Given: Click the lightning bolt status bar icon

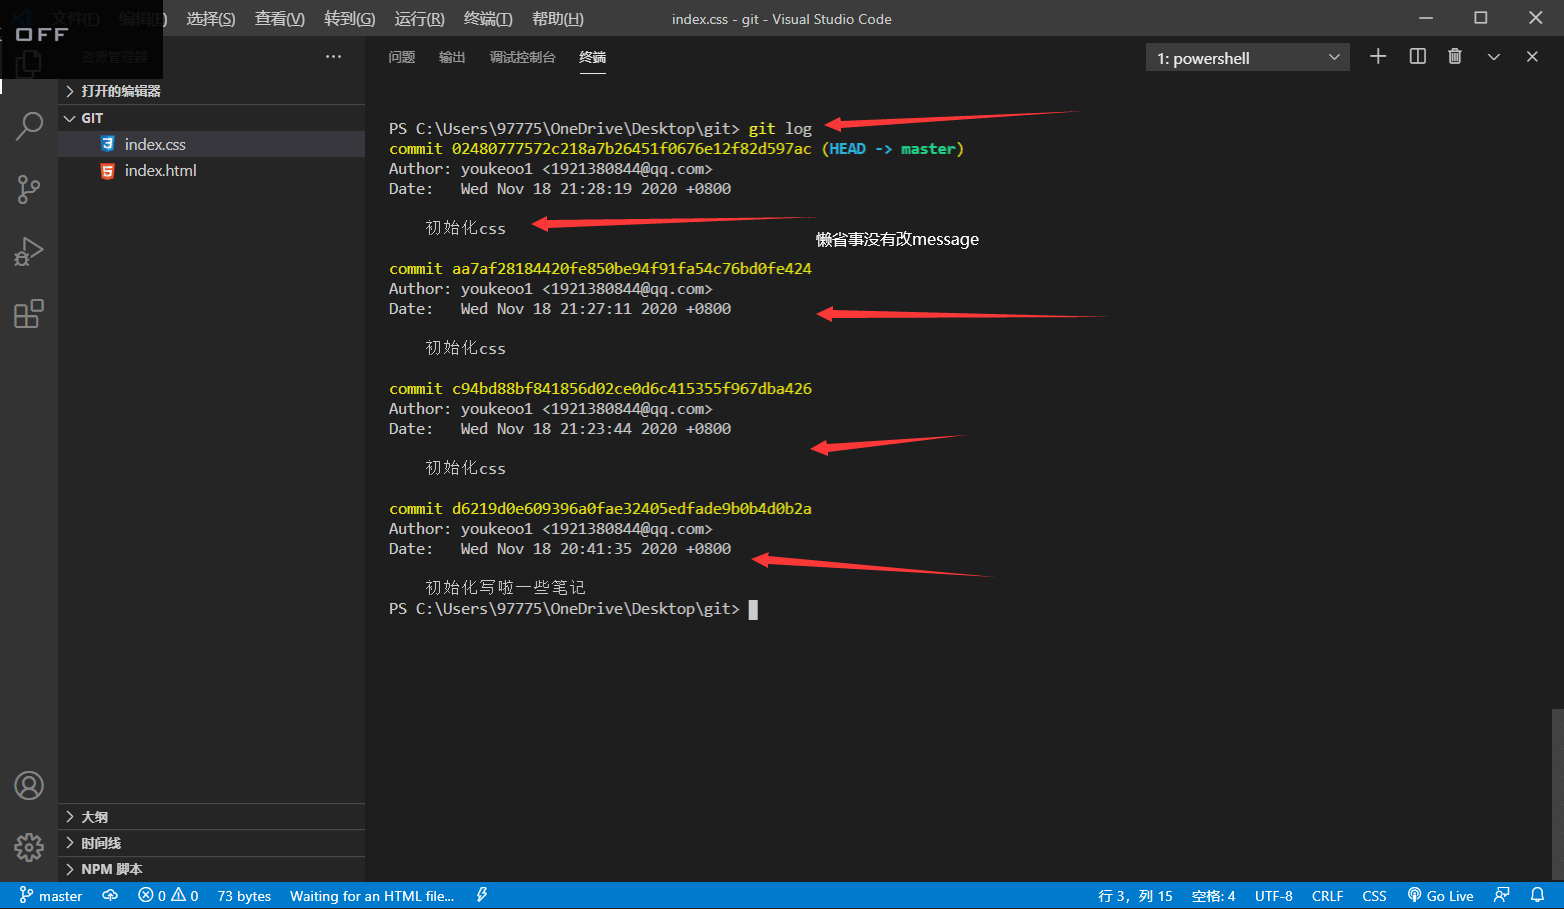Looking at the screenshot, I should pyautogui.click(x=482, y=896).
